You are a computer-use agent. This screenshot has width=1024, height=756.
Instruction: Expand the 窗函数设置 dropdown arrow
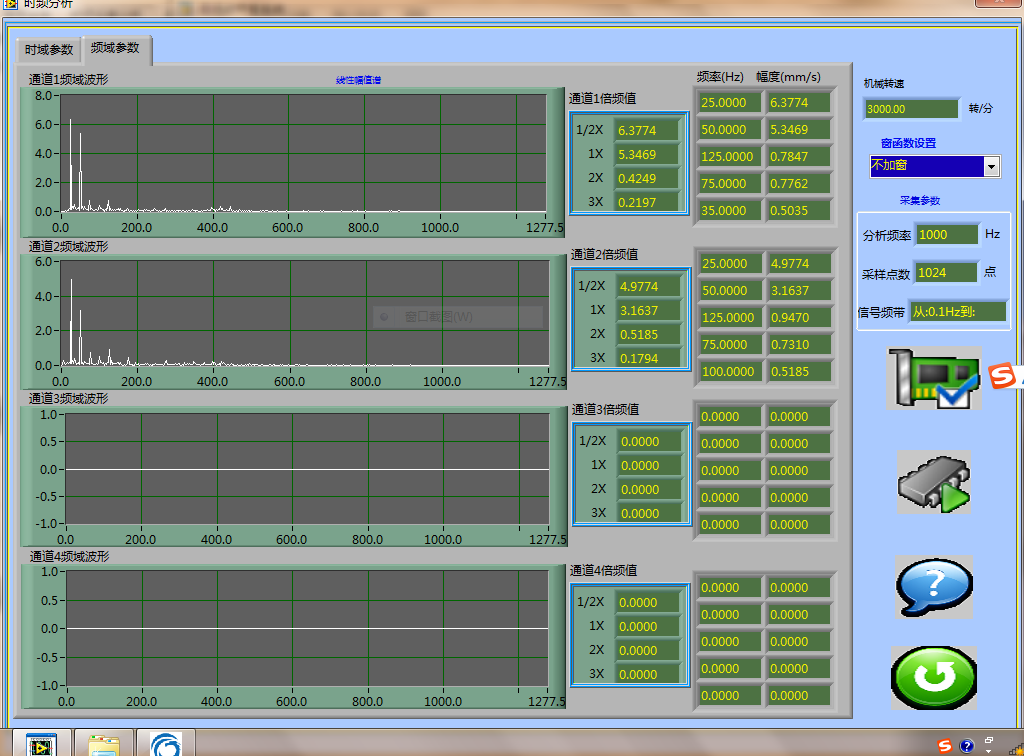pos(991,166)
